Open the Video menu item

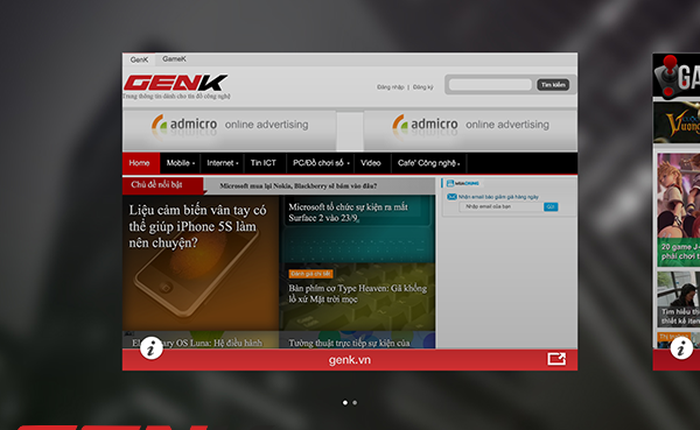coord(371,163)
